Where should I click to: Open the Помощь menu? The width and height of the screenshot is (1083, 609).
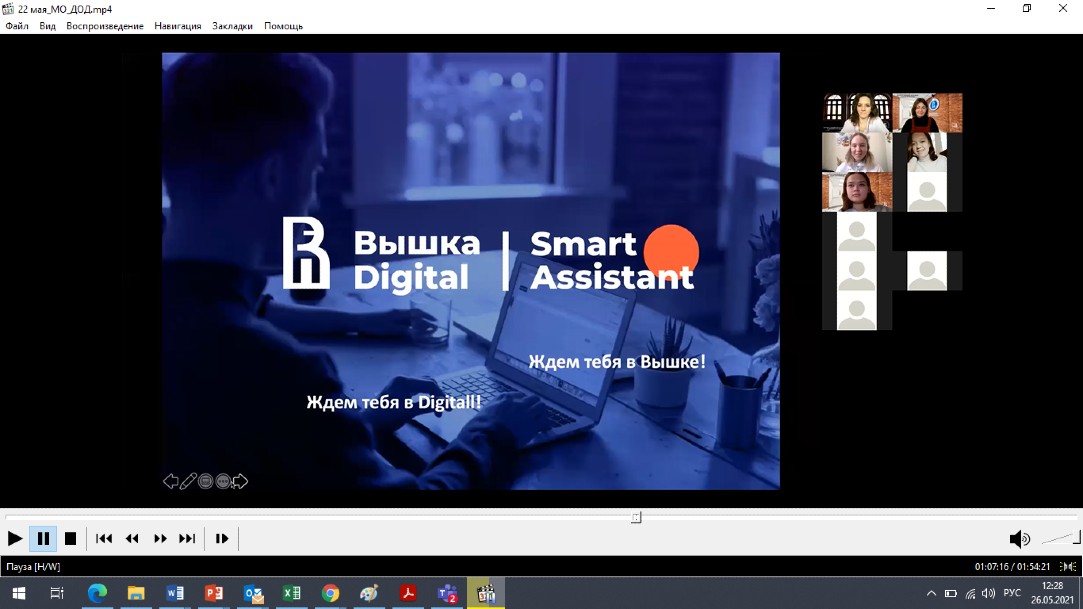283,26
